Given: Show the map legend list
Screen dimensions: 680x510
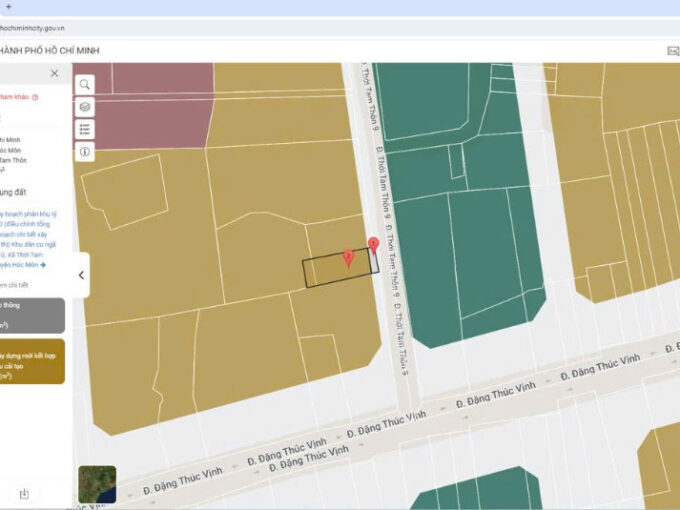Looking at the screenshot, I should point(85,129).
